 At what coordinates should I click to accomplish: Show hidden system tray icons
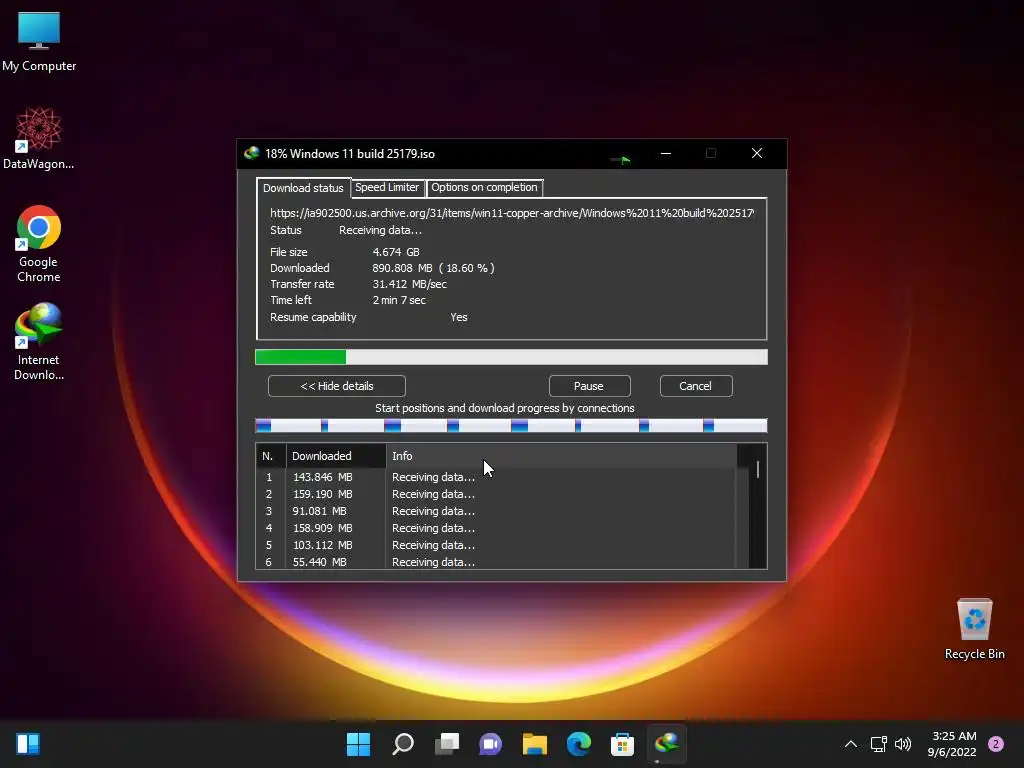850,744
